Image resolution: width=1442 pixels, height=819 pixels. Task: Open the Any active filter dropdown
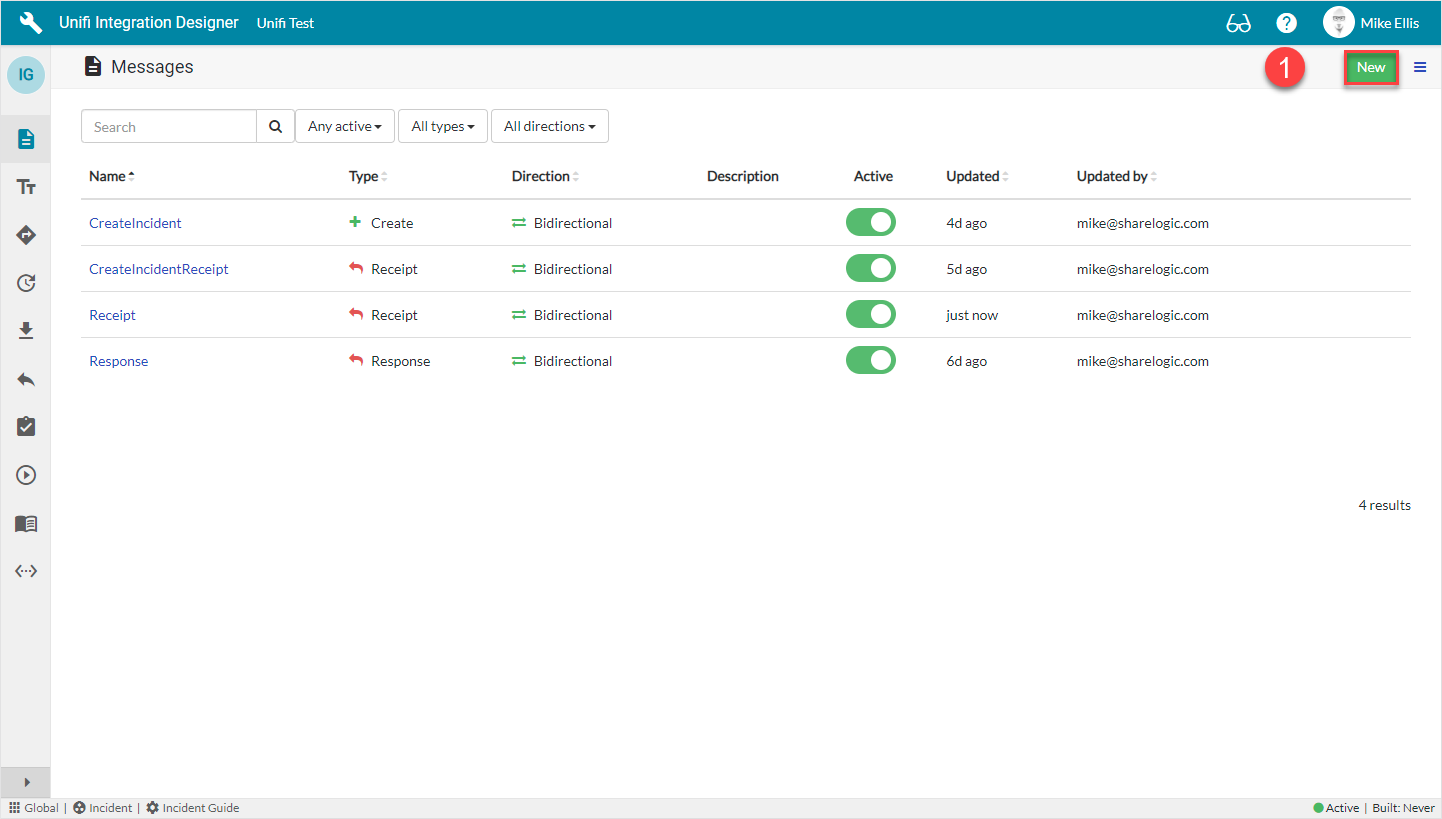pyautogui.click(x=345, y=127)
